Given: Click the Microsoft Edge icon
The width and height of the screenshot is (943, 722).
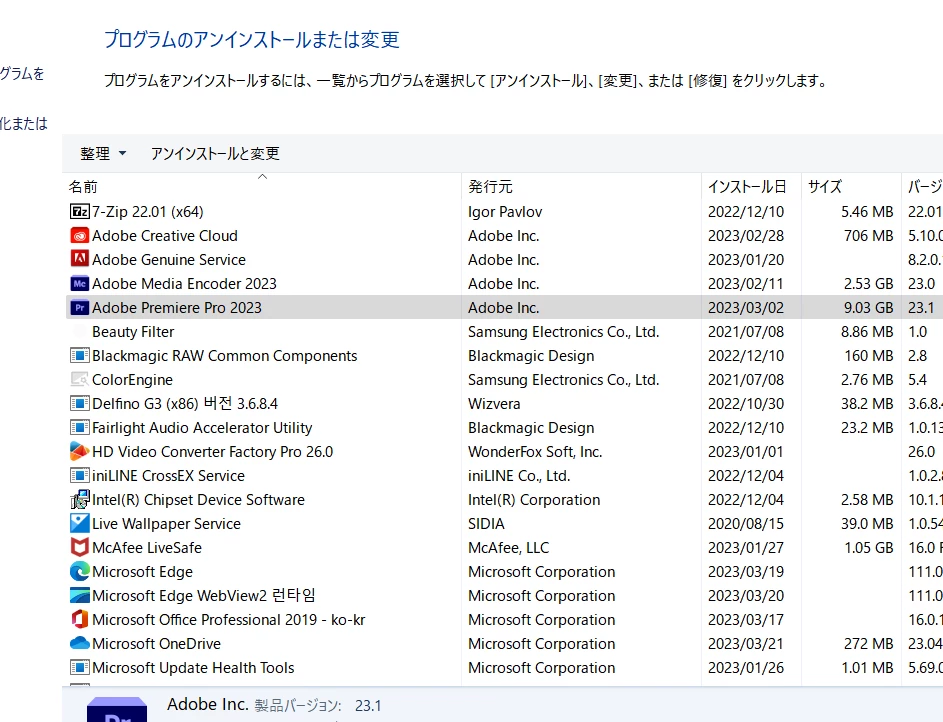Looking at the screenshot, I should [x=79, y=572].
